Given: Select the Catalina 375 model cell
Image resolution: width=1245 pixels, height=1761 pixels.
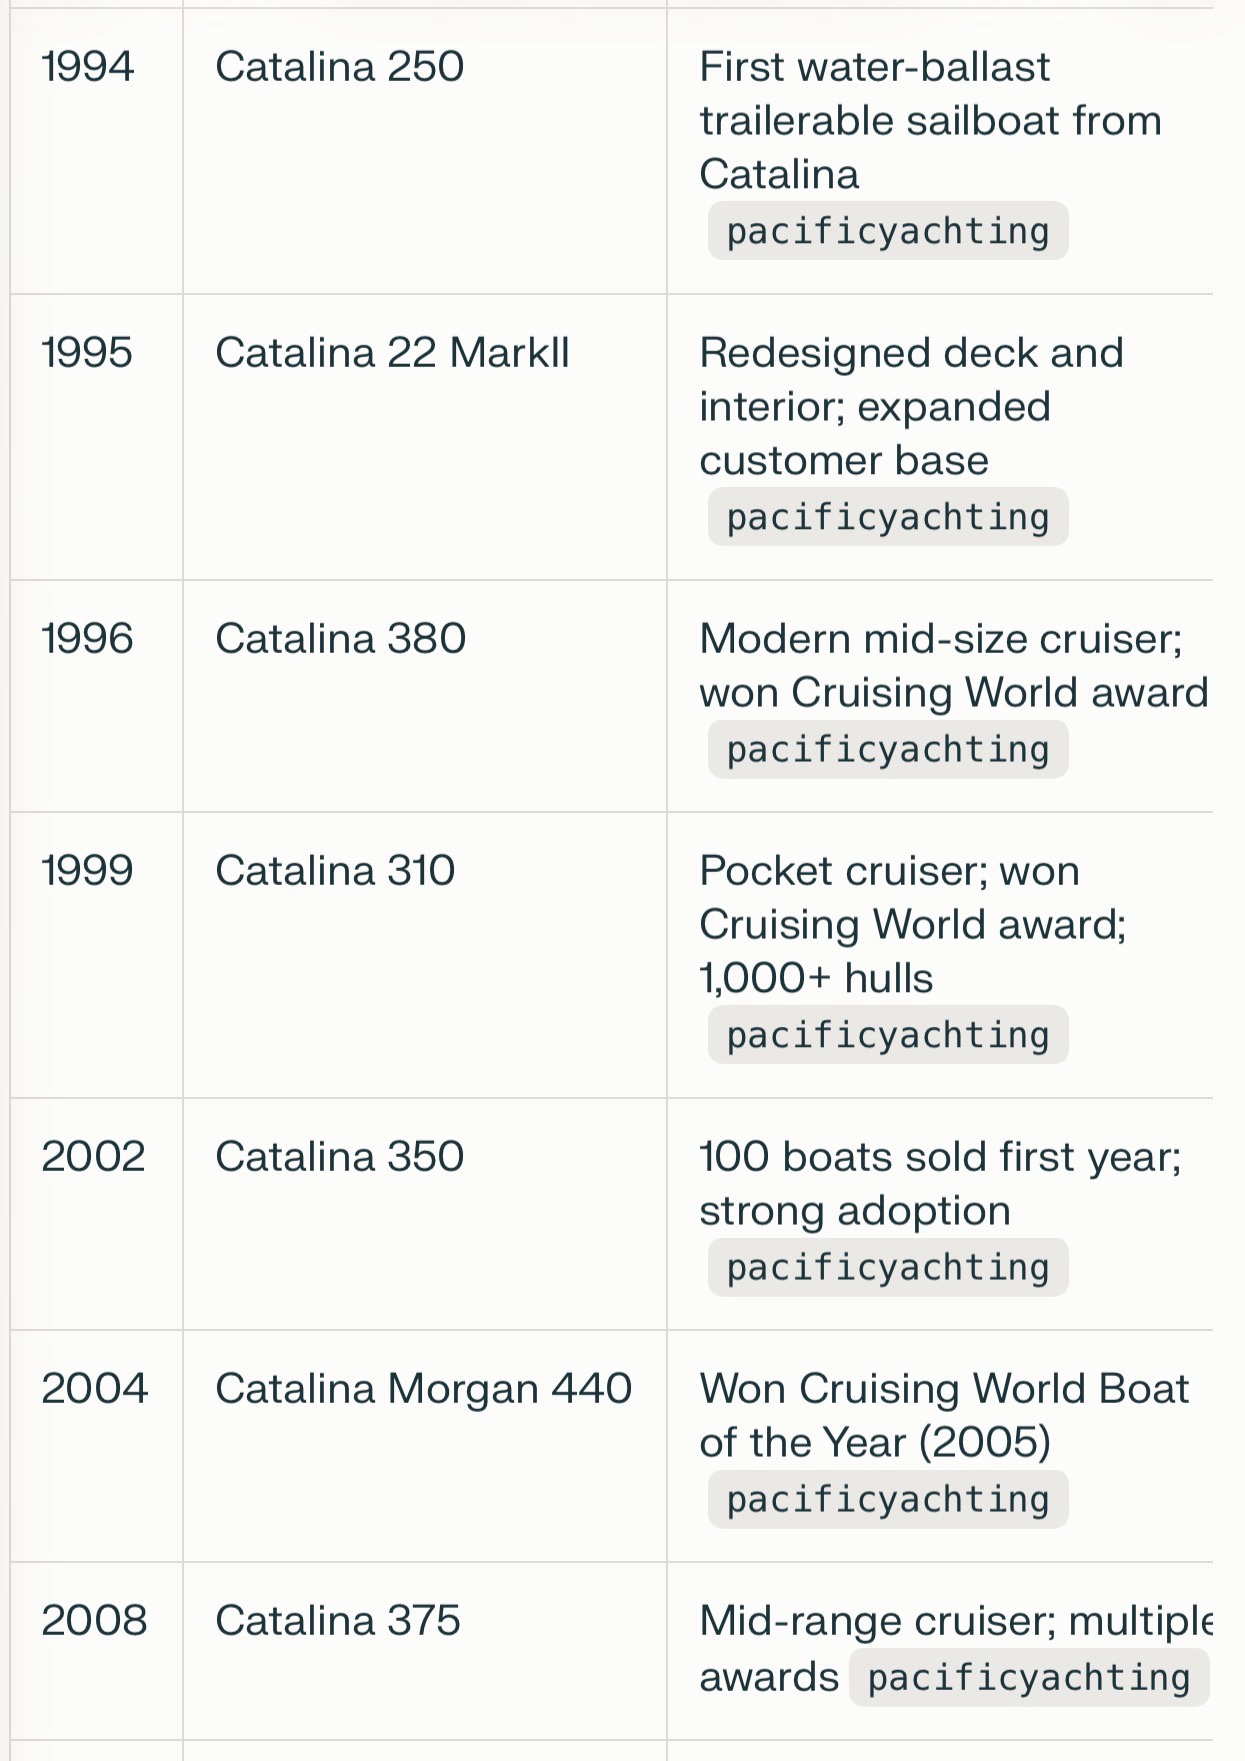Looking at the screenshot, I should point(337,1621).
